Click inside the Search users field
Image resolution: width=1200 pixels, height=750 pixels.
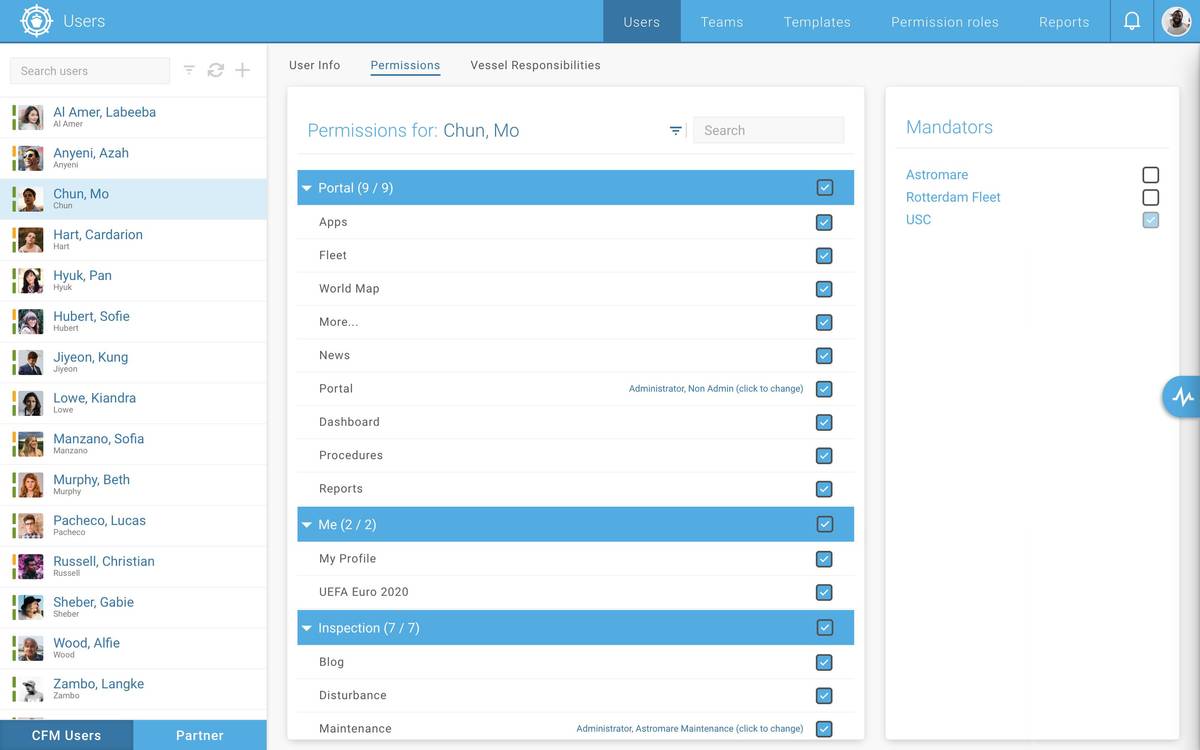tap(89, 70)
